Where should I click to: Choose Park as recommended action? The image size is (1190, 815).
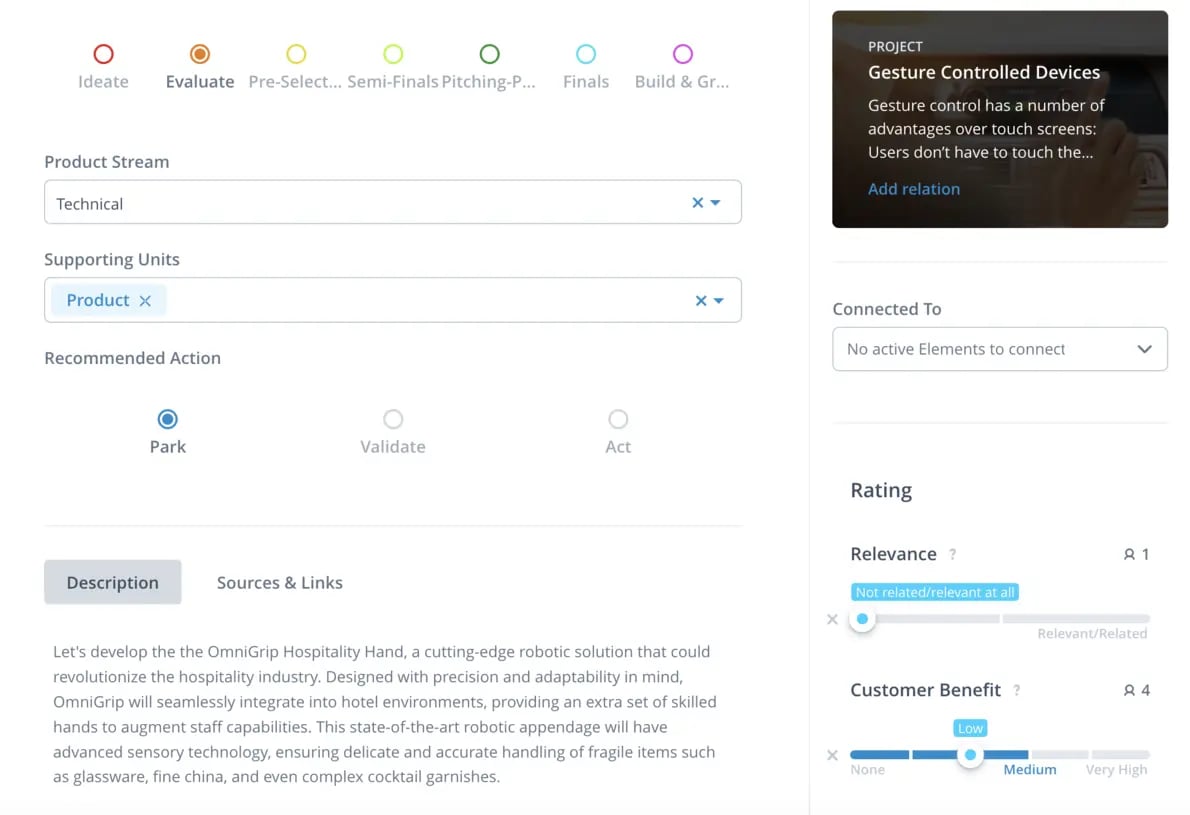click(168, 419)
